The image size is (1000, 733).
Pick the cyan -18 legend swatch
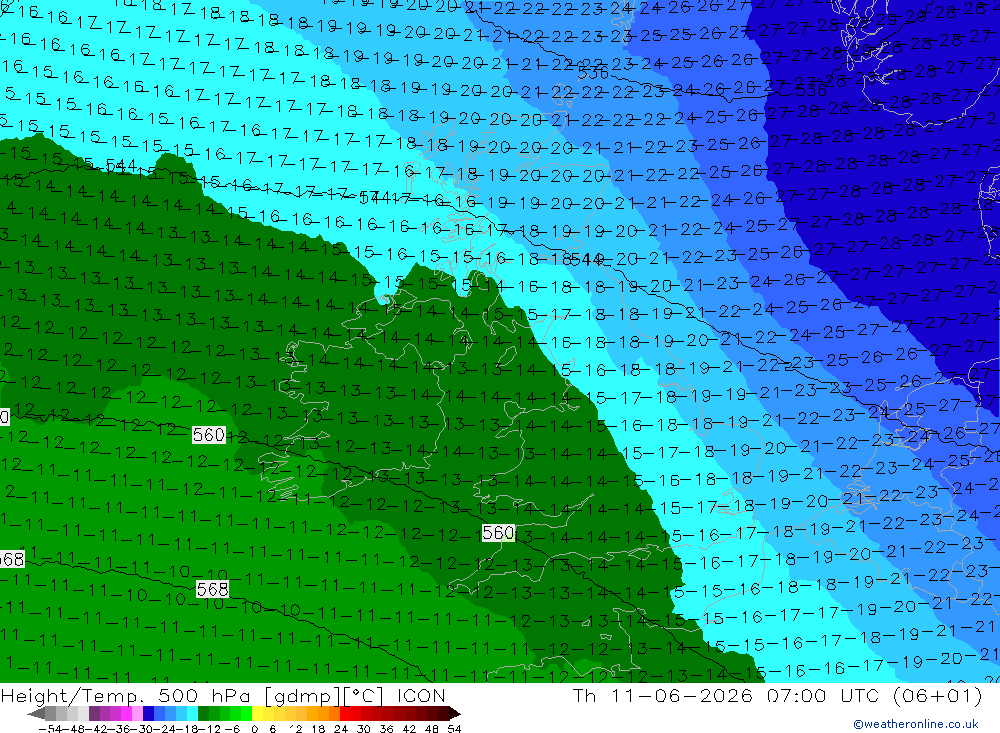click(192, 713)
